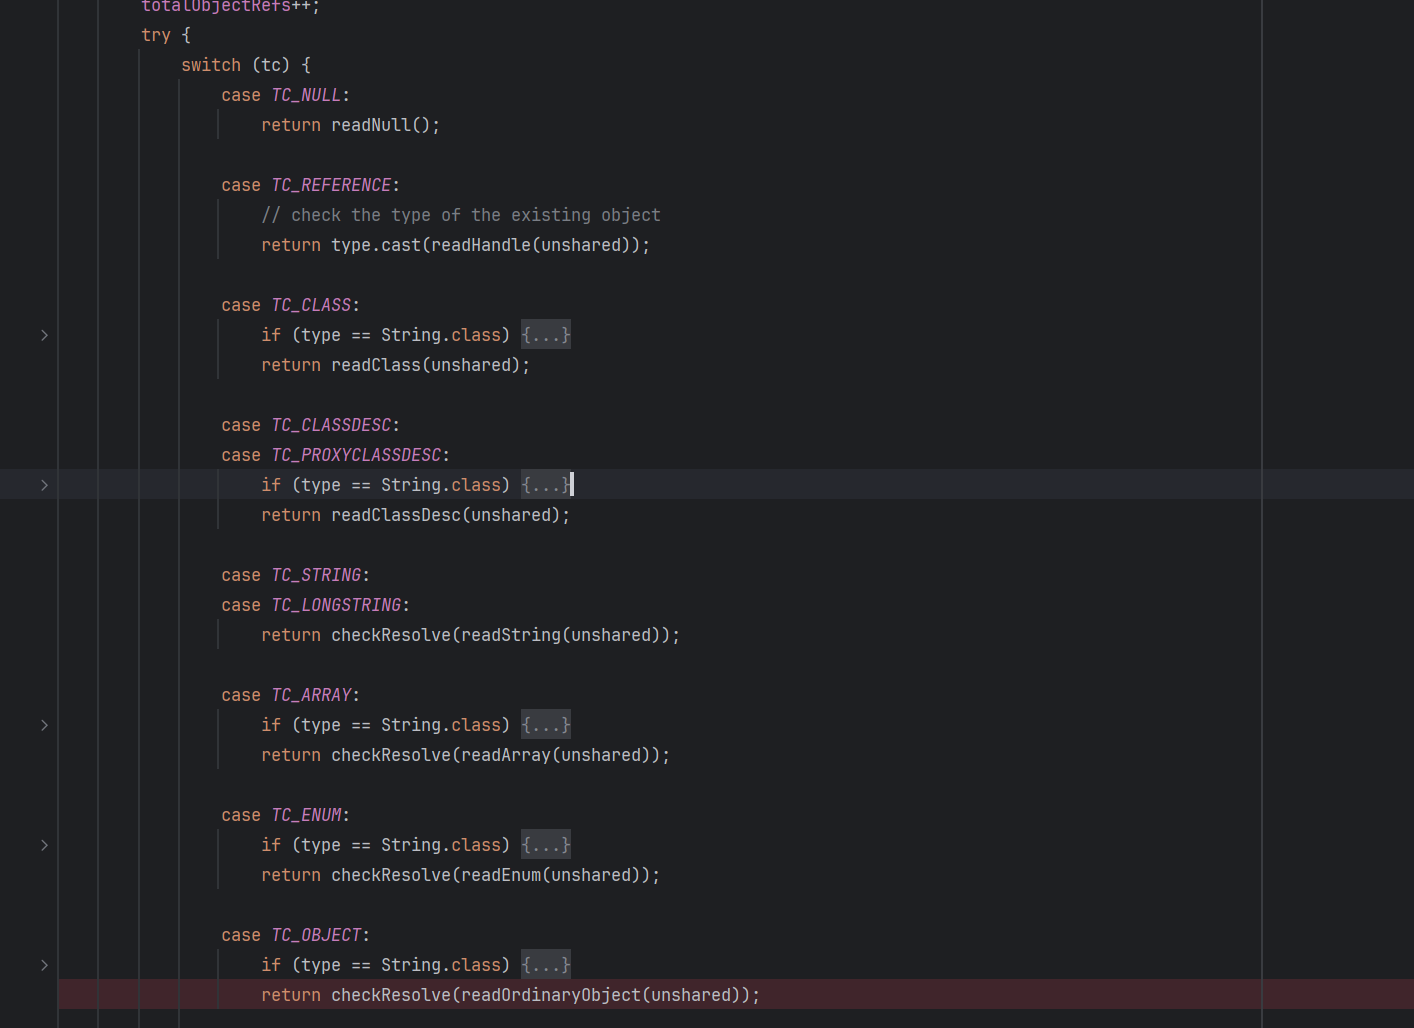Screen dimensions: 1414x1028
Task: Click the readNull method call
Action: coord(371,125)
